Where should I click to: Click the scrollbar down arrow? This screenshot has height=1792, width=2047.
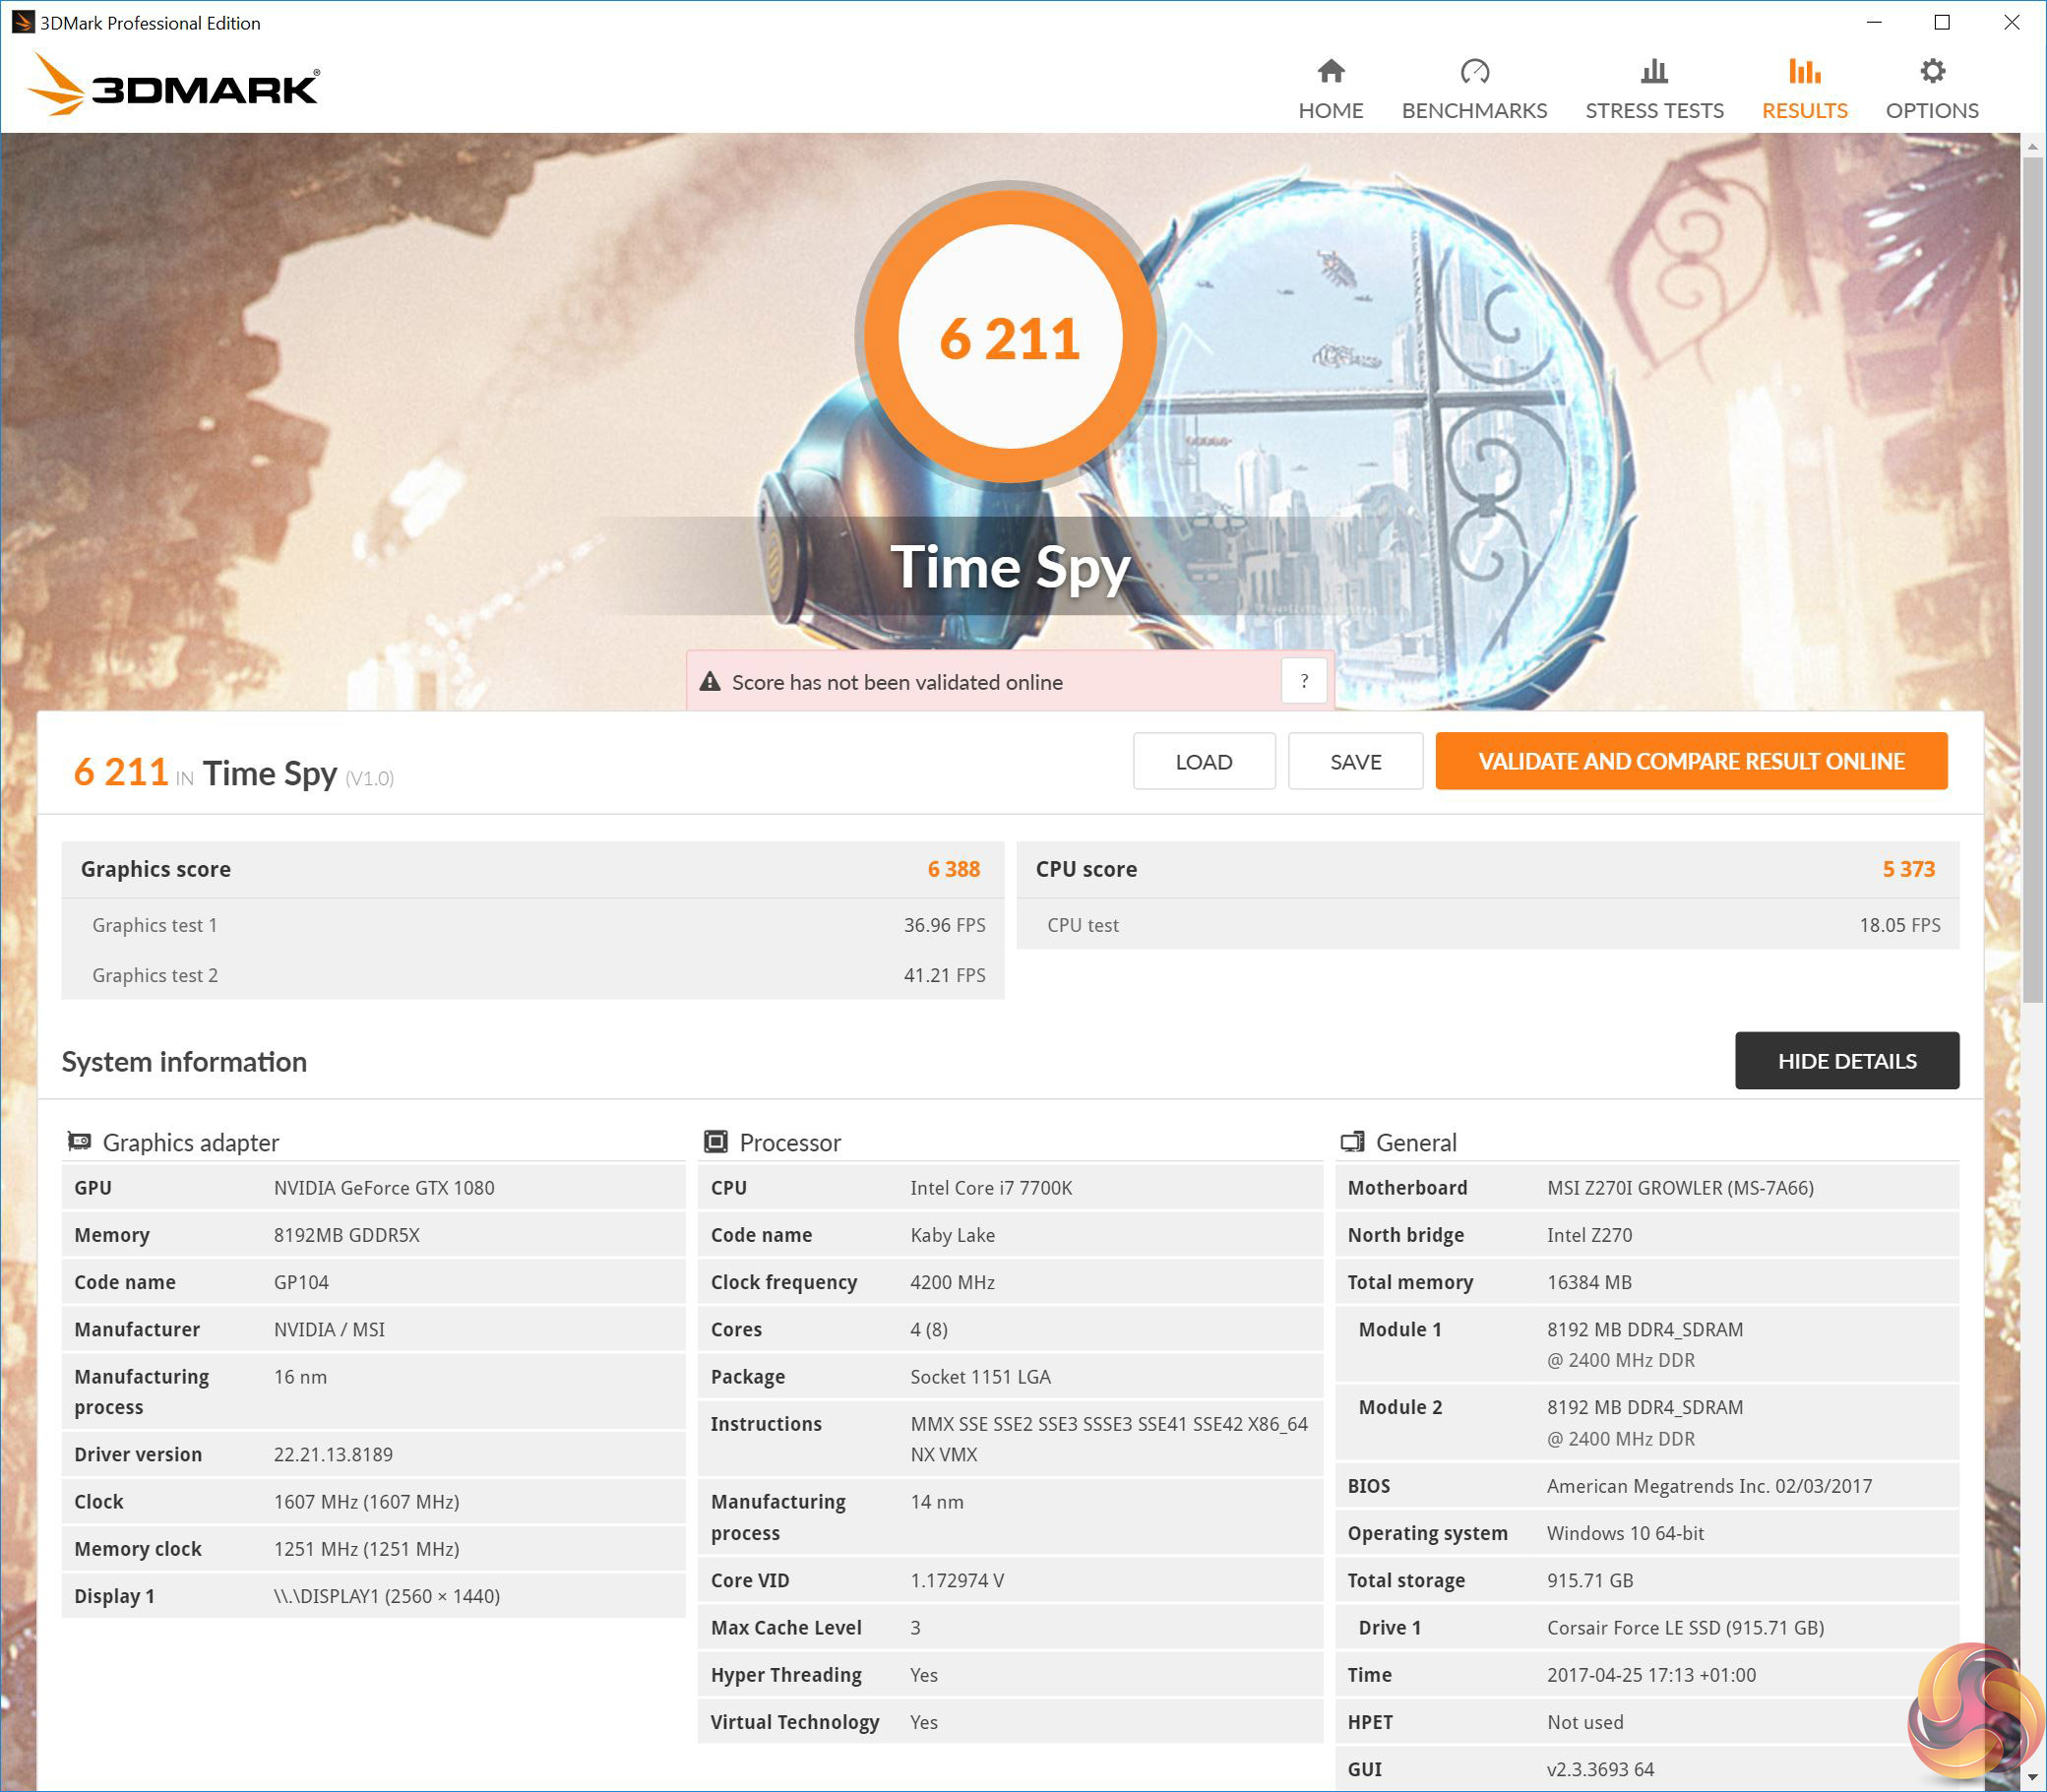pos(2032,1778)
